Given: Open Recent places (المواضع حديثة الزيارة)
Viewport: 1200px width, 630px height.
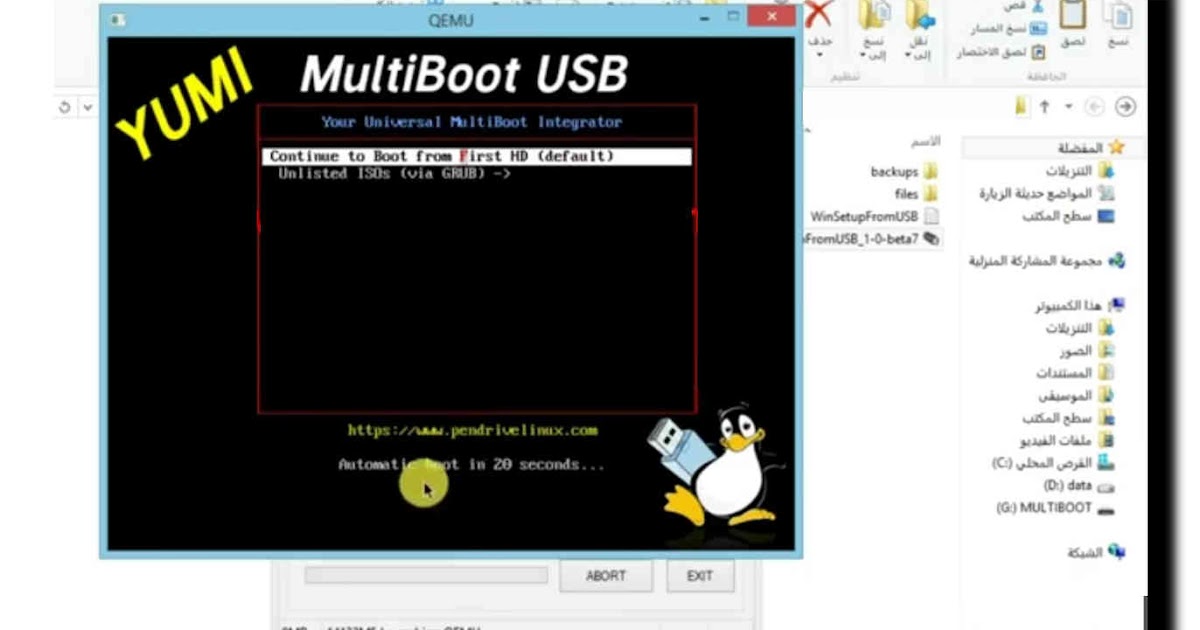Looking at the screenshot, I should tap(1047, 193).
